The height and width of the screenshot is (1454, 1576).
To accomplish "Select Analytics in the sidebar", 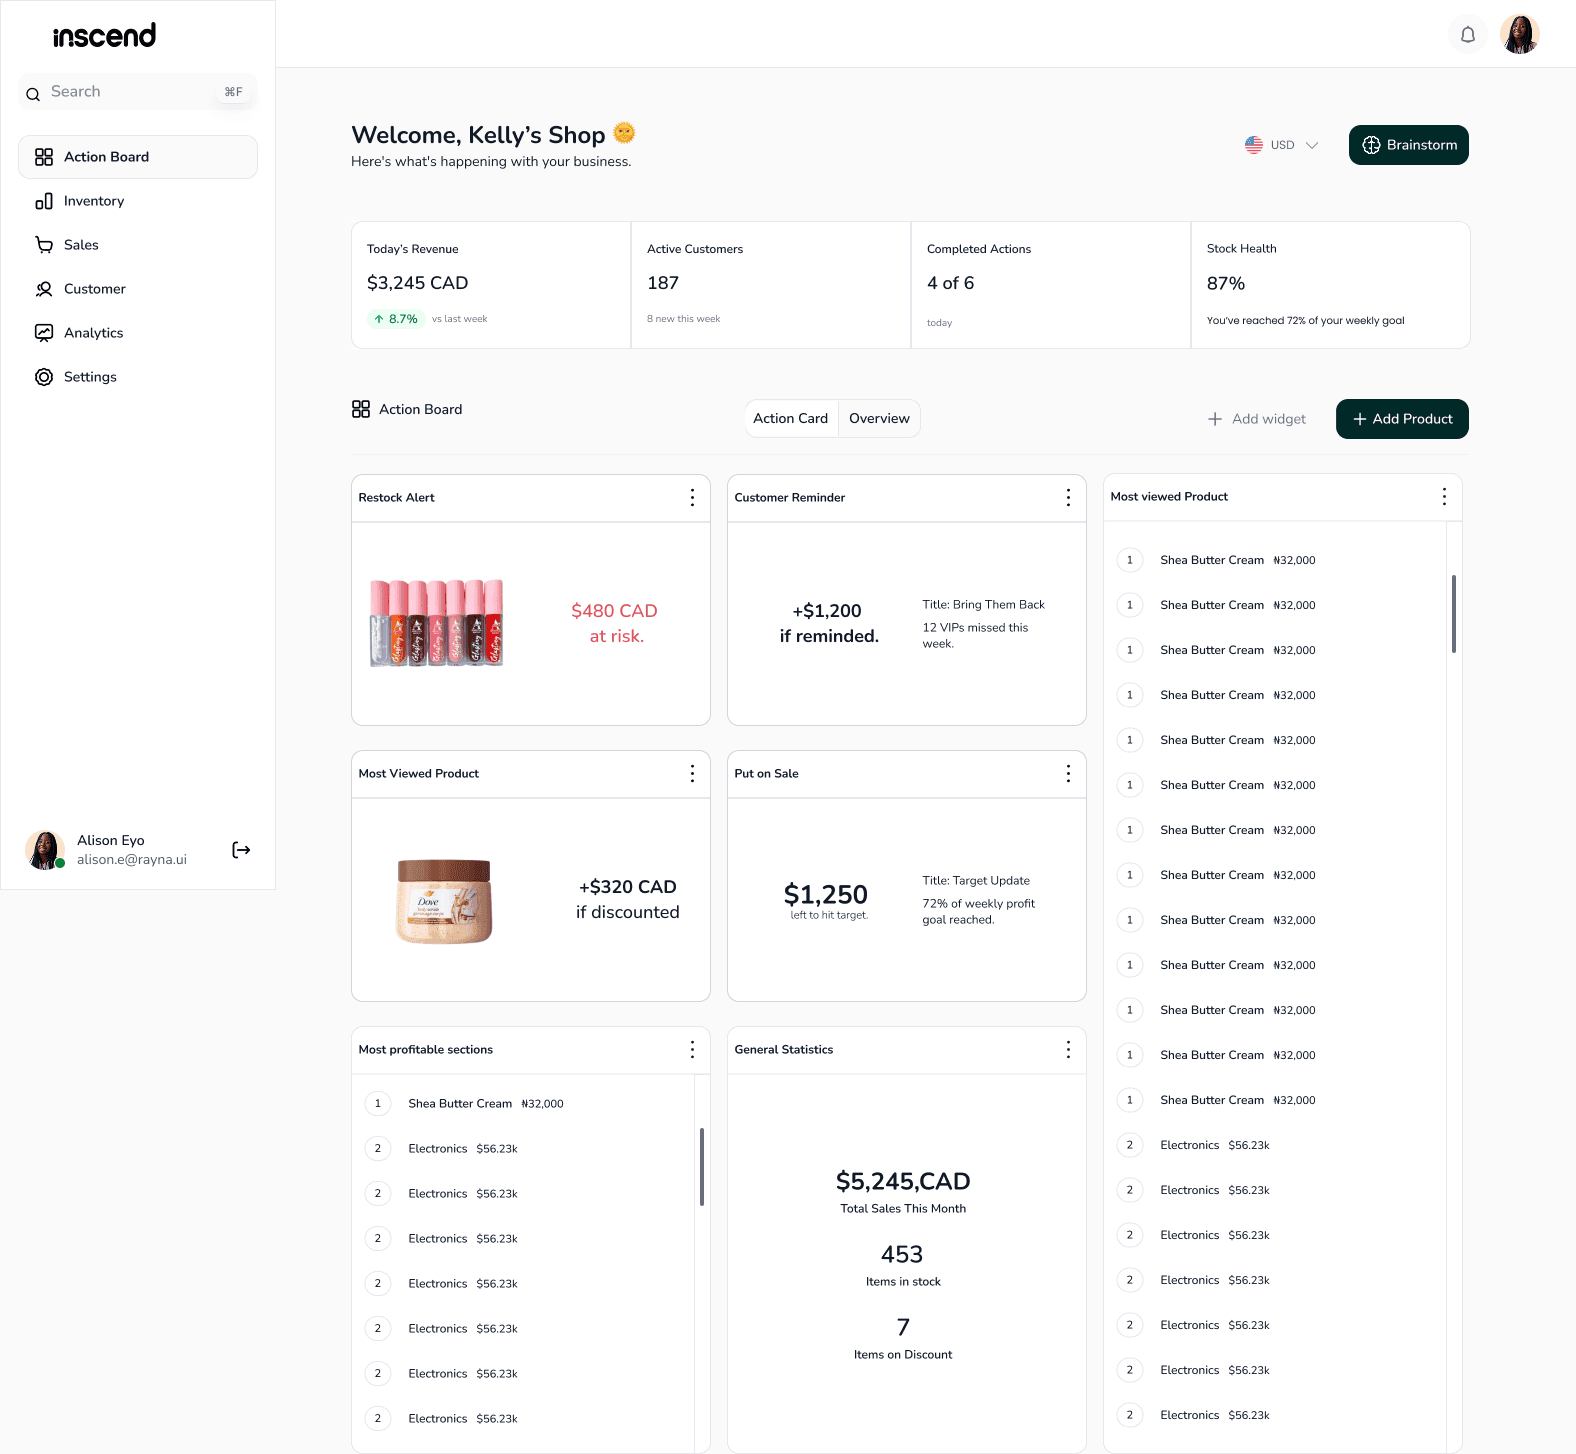I will pyautogui.click(x=138, y=333).
